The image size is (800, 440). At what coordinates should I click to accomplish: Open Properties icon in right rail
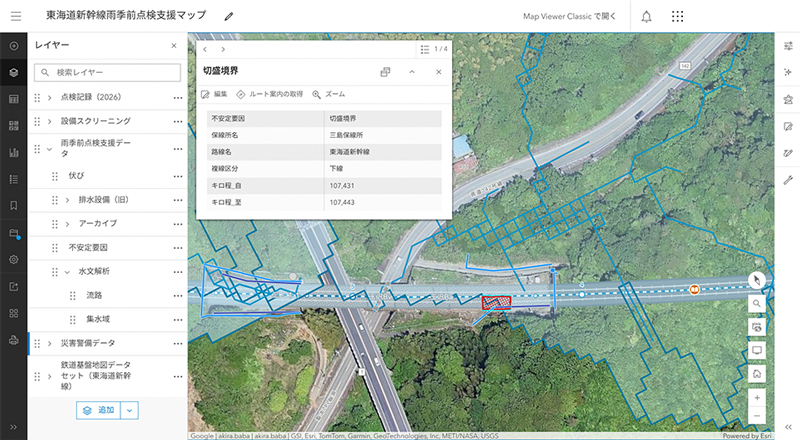pyautogui.click(x=788, y=46)
